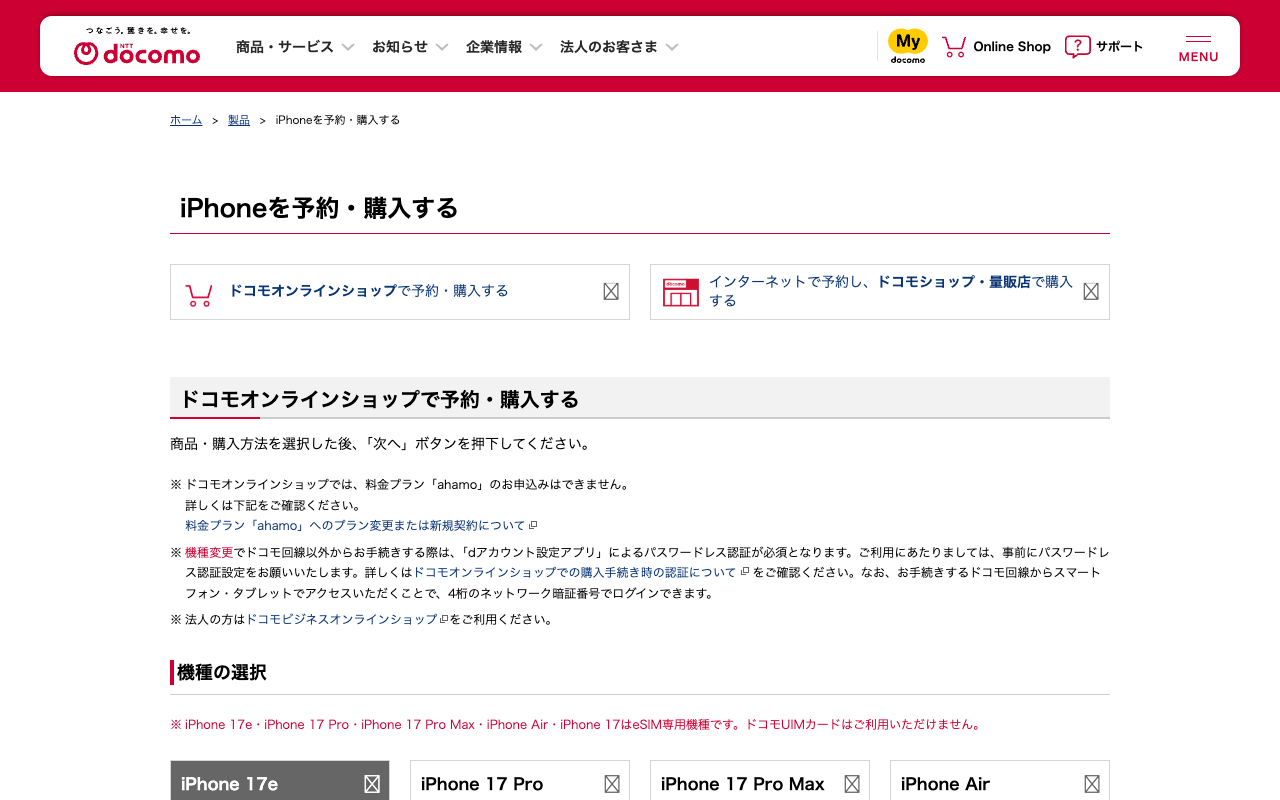Open the My docomo icon

(x=908, y=46)
